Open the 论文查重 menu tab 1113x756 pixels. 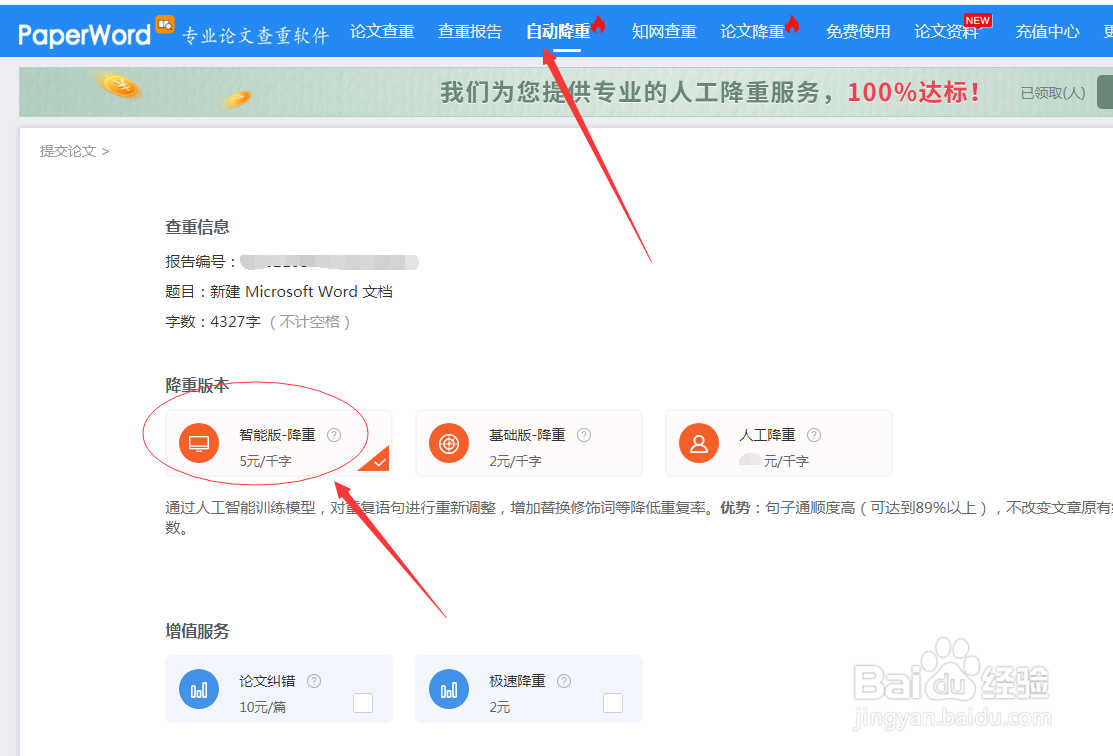pos(382,31)
